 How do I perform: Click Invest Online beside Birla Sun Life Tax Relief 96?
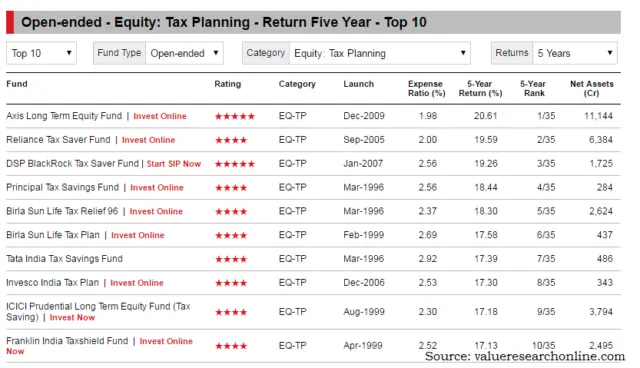point(156,211)
